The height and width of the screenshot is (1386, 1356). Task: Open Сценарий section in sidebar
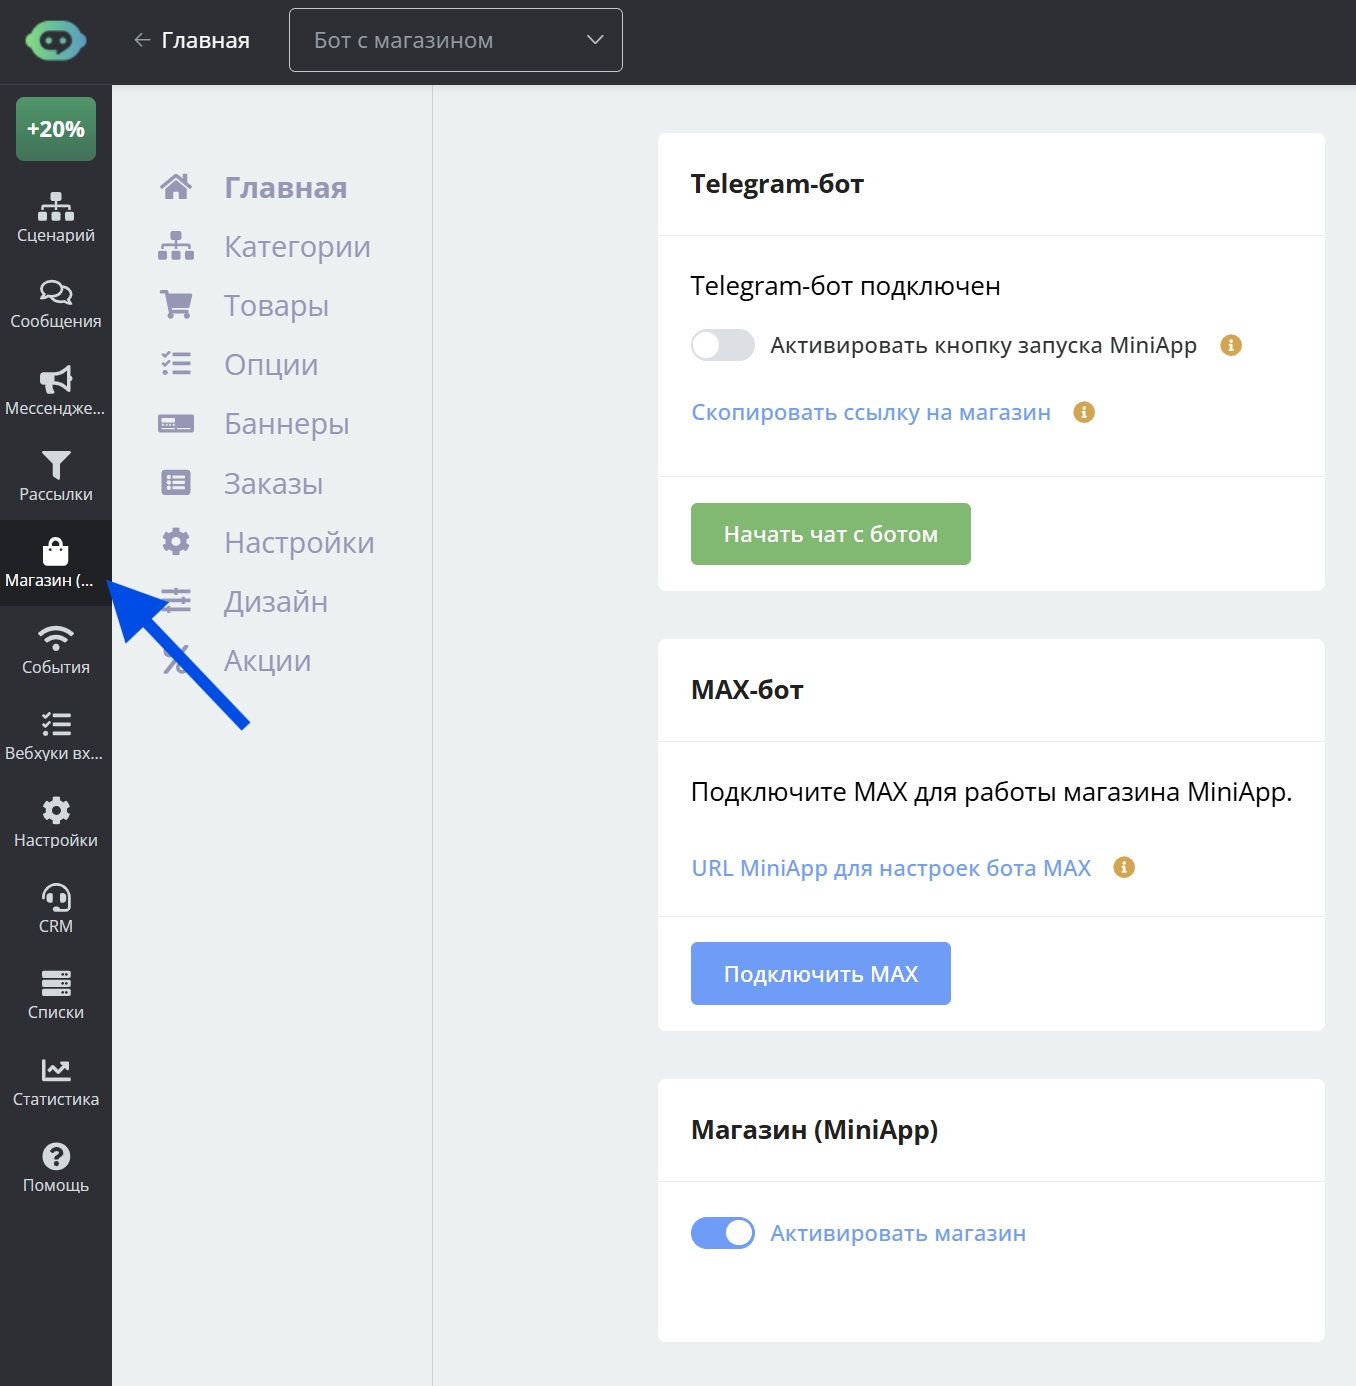pos(56,217)
